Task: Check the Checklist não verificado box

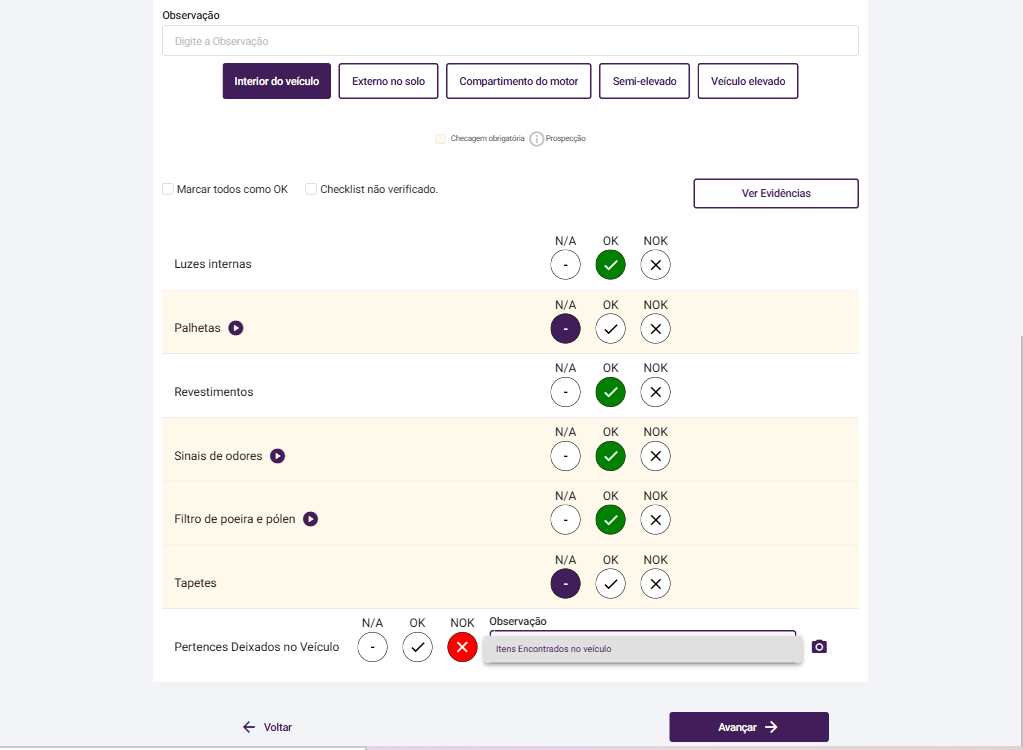Action: tap(311, 189)
